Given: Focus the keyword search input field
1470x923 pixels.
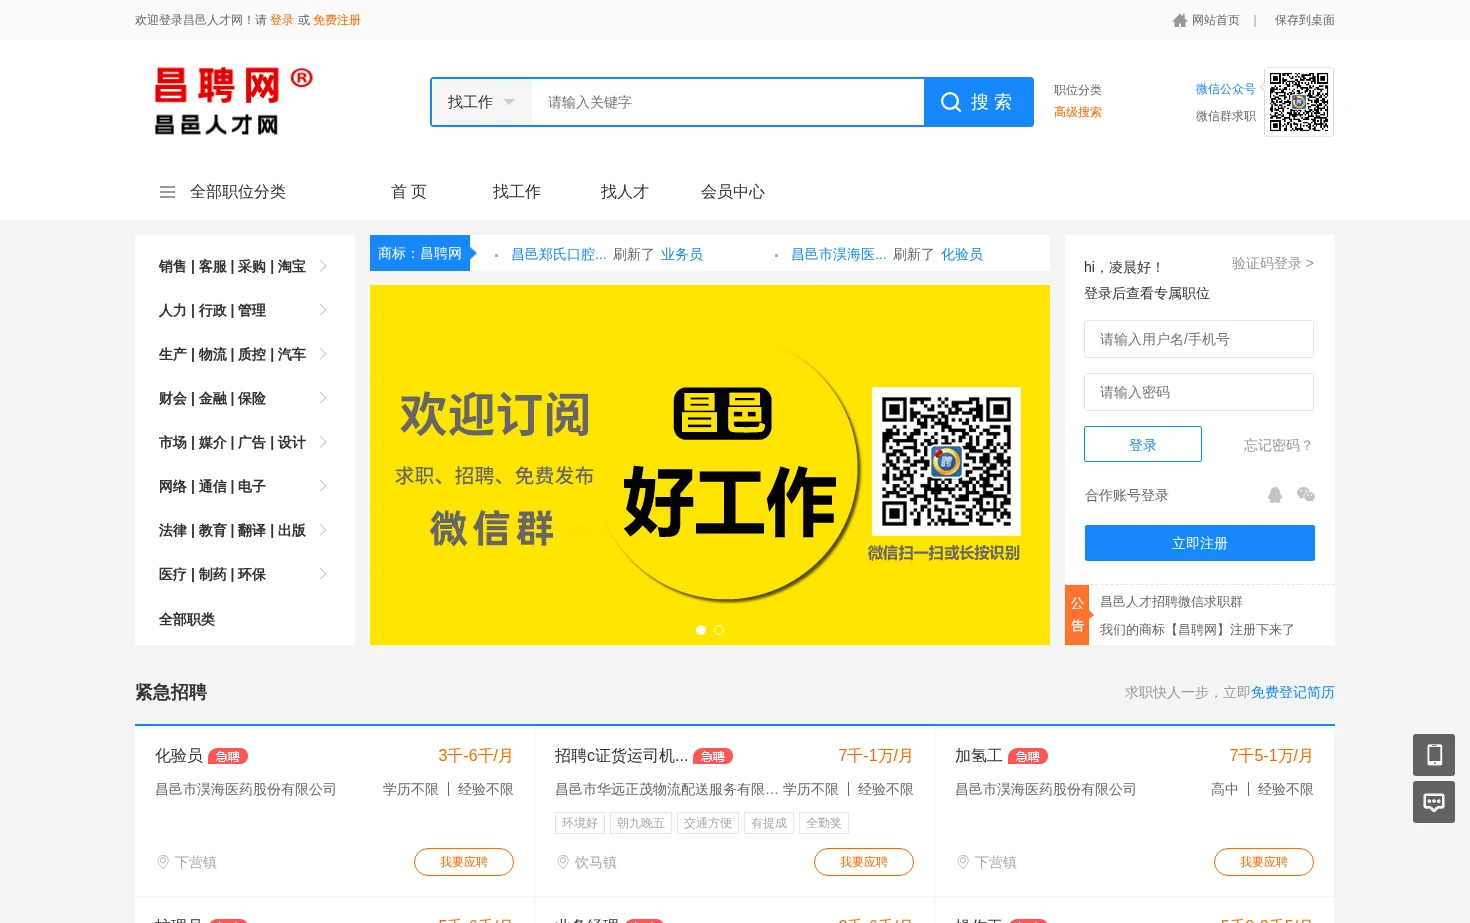Looking at the screenshot, I should click(x=727, y=102).
